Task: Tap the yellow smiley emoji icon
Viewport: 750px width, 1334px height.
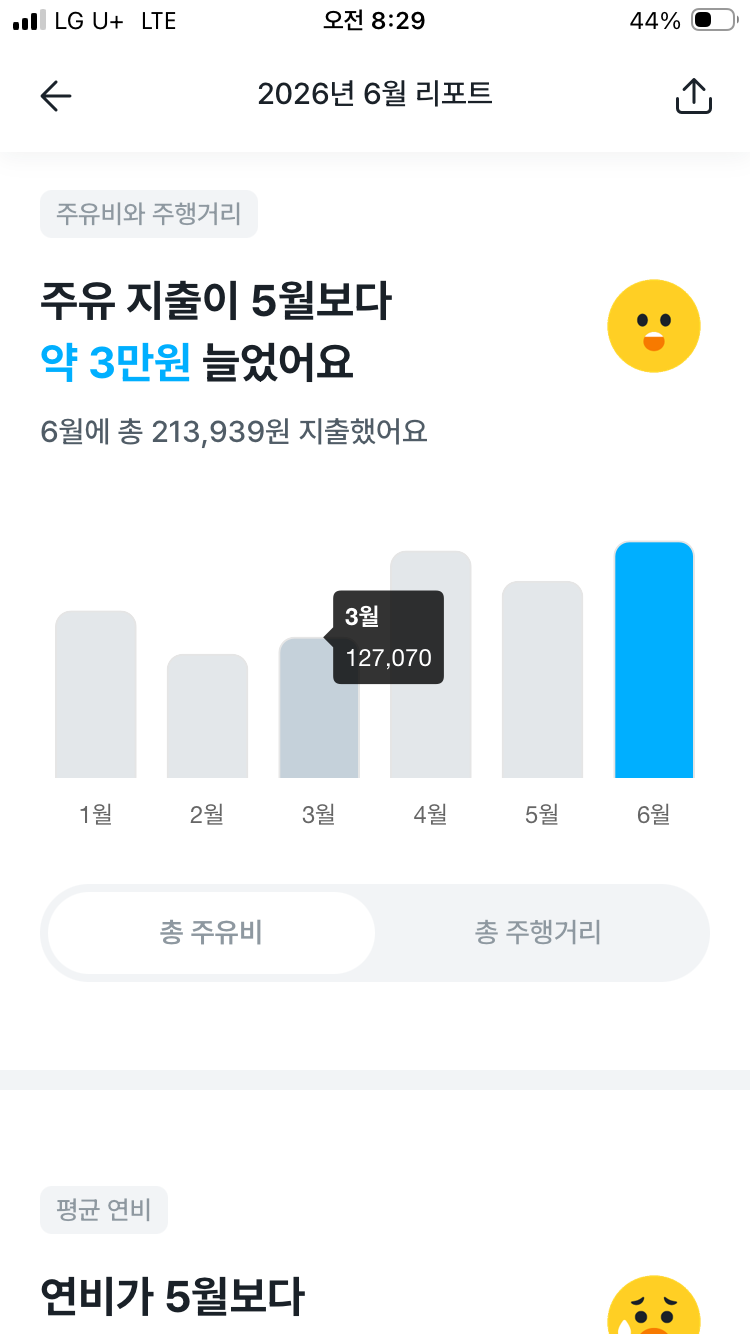Action: point(654,326)
